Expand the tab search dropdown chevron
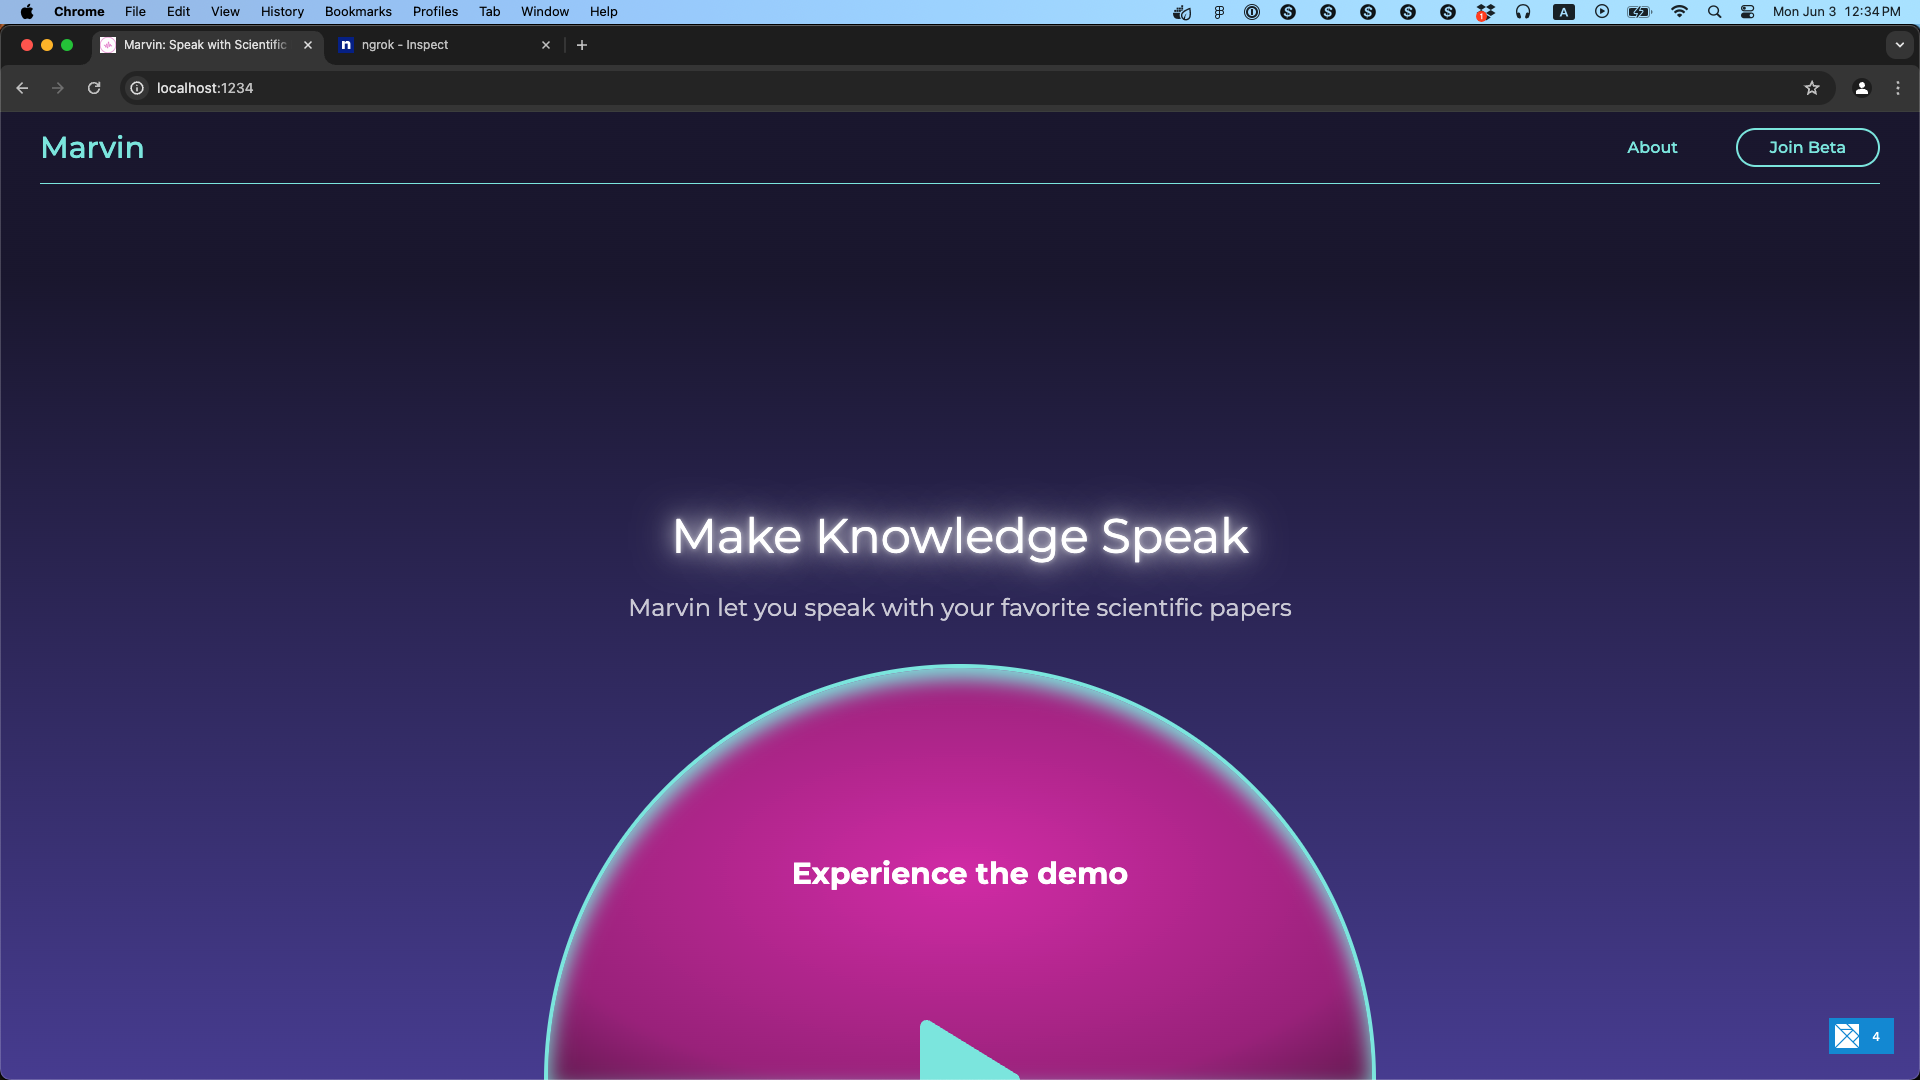The width and height of the screenshot is (1920, 1080). click(1899, 45)
